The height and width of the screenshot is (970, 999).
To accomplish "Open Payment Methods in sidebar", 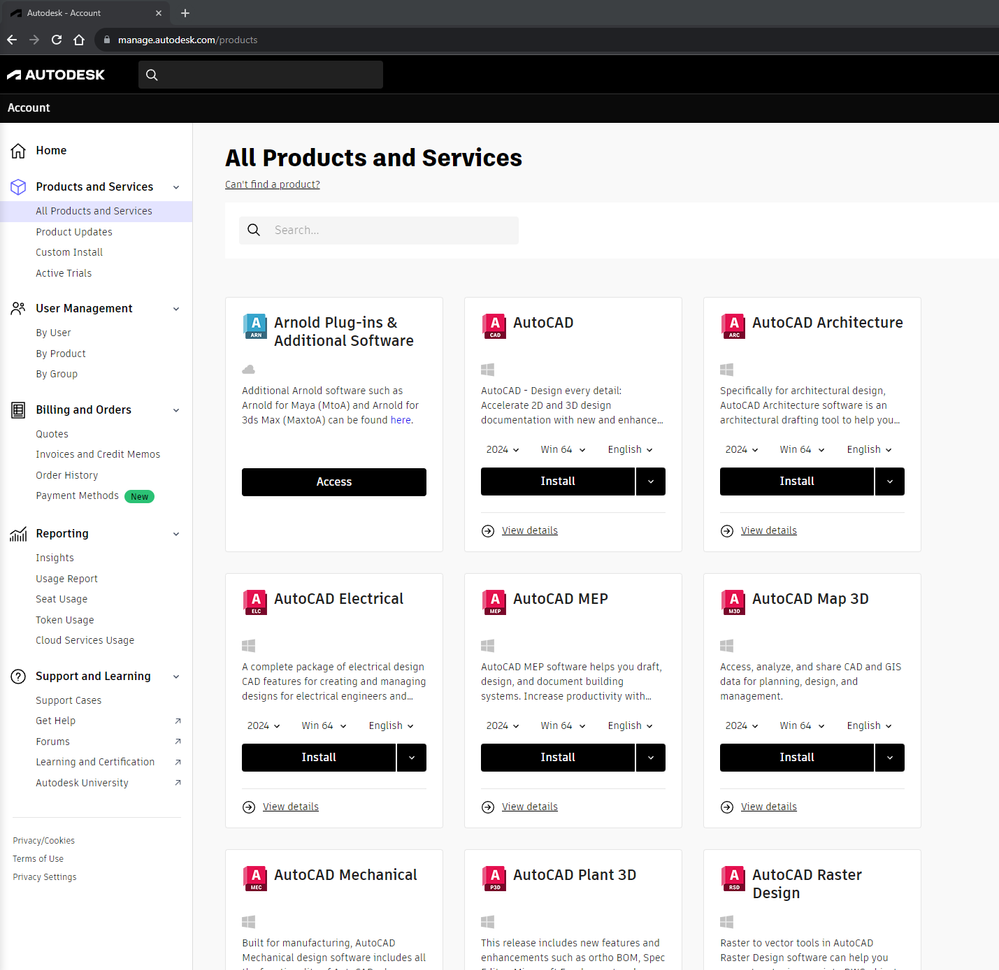I will click(x=77, y=495).
